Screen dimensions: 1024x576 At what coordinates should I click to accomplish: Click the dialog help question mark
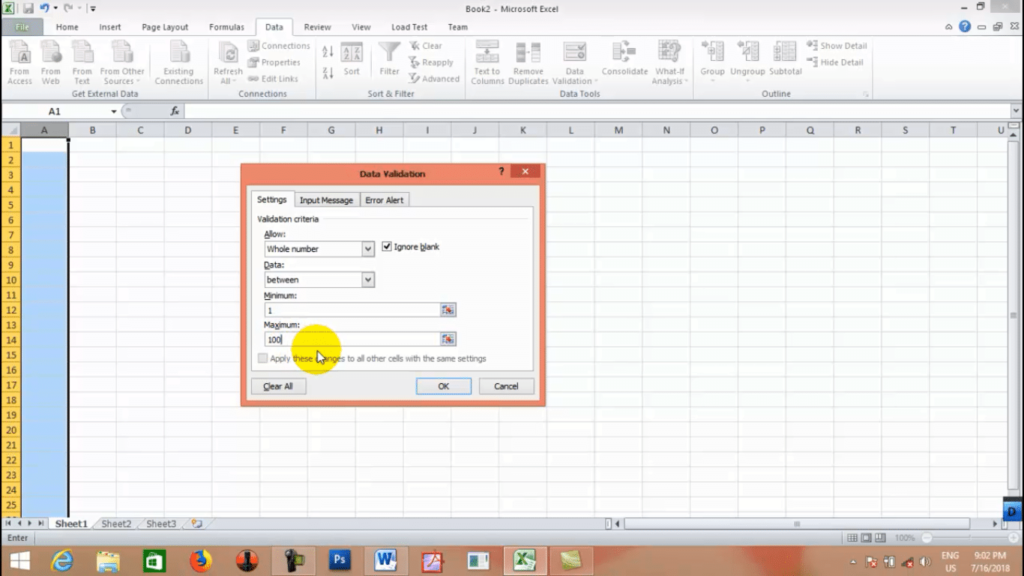(501, 171)
